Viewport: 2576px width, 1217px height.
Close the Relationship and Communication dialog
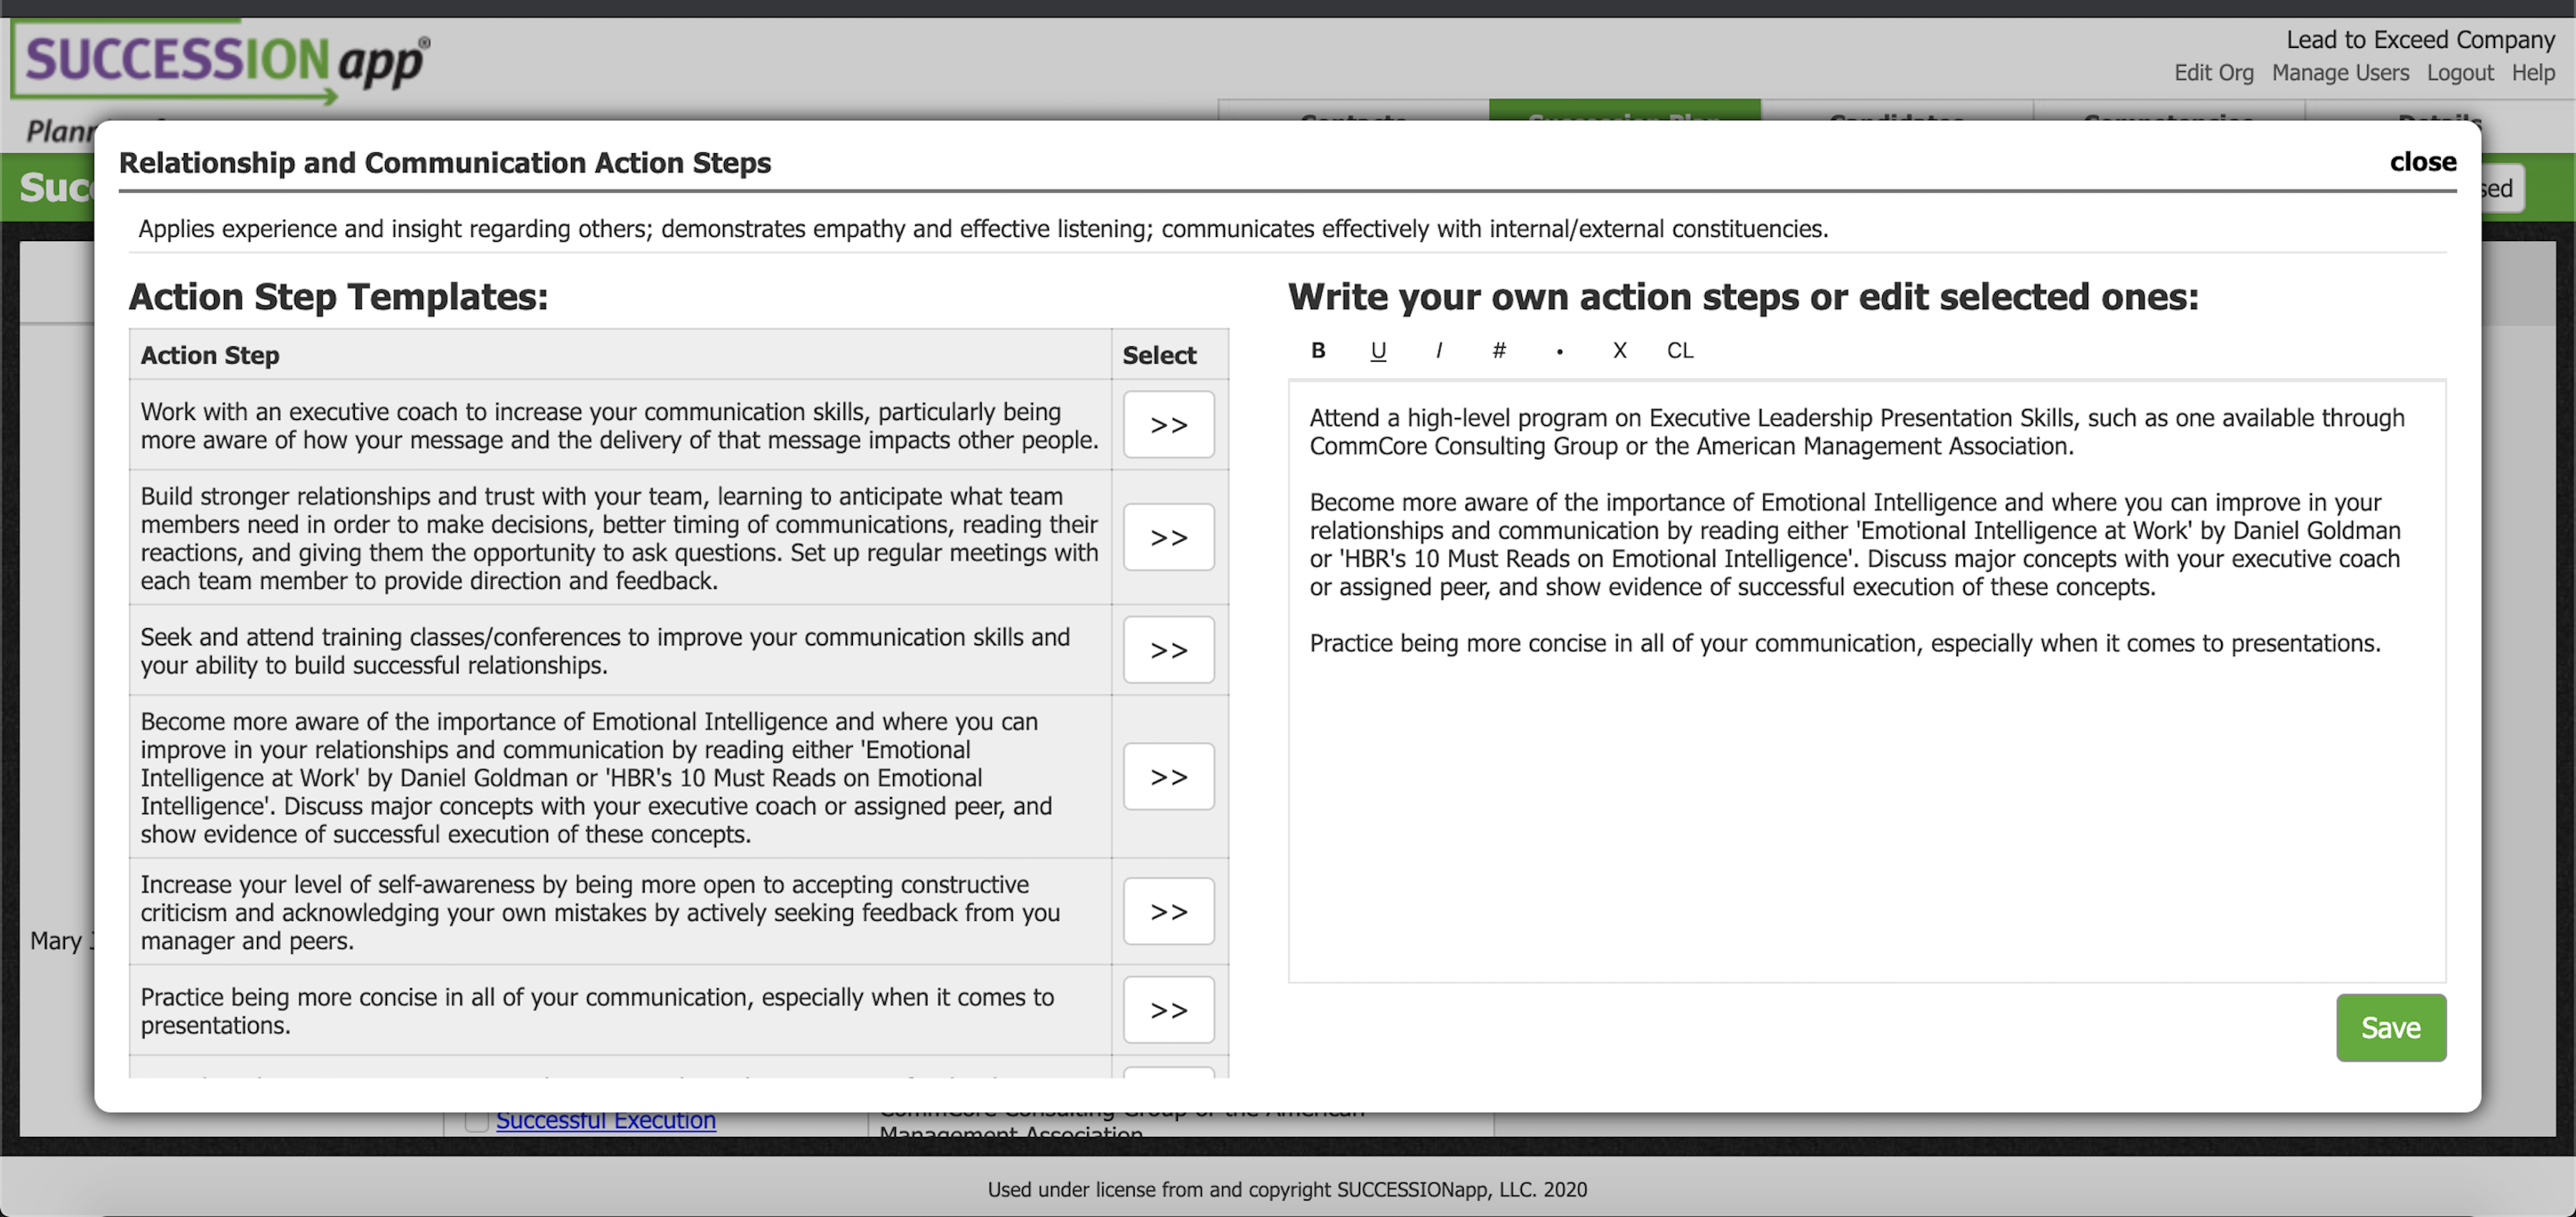point(2423,162)
